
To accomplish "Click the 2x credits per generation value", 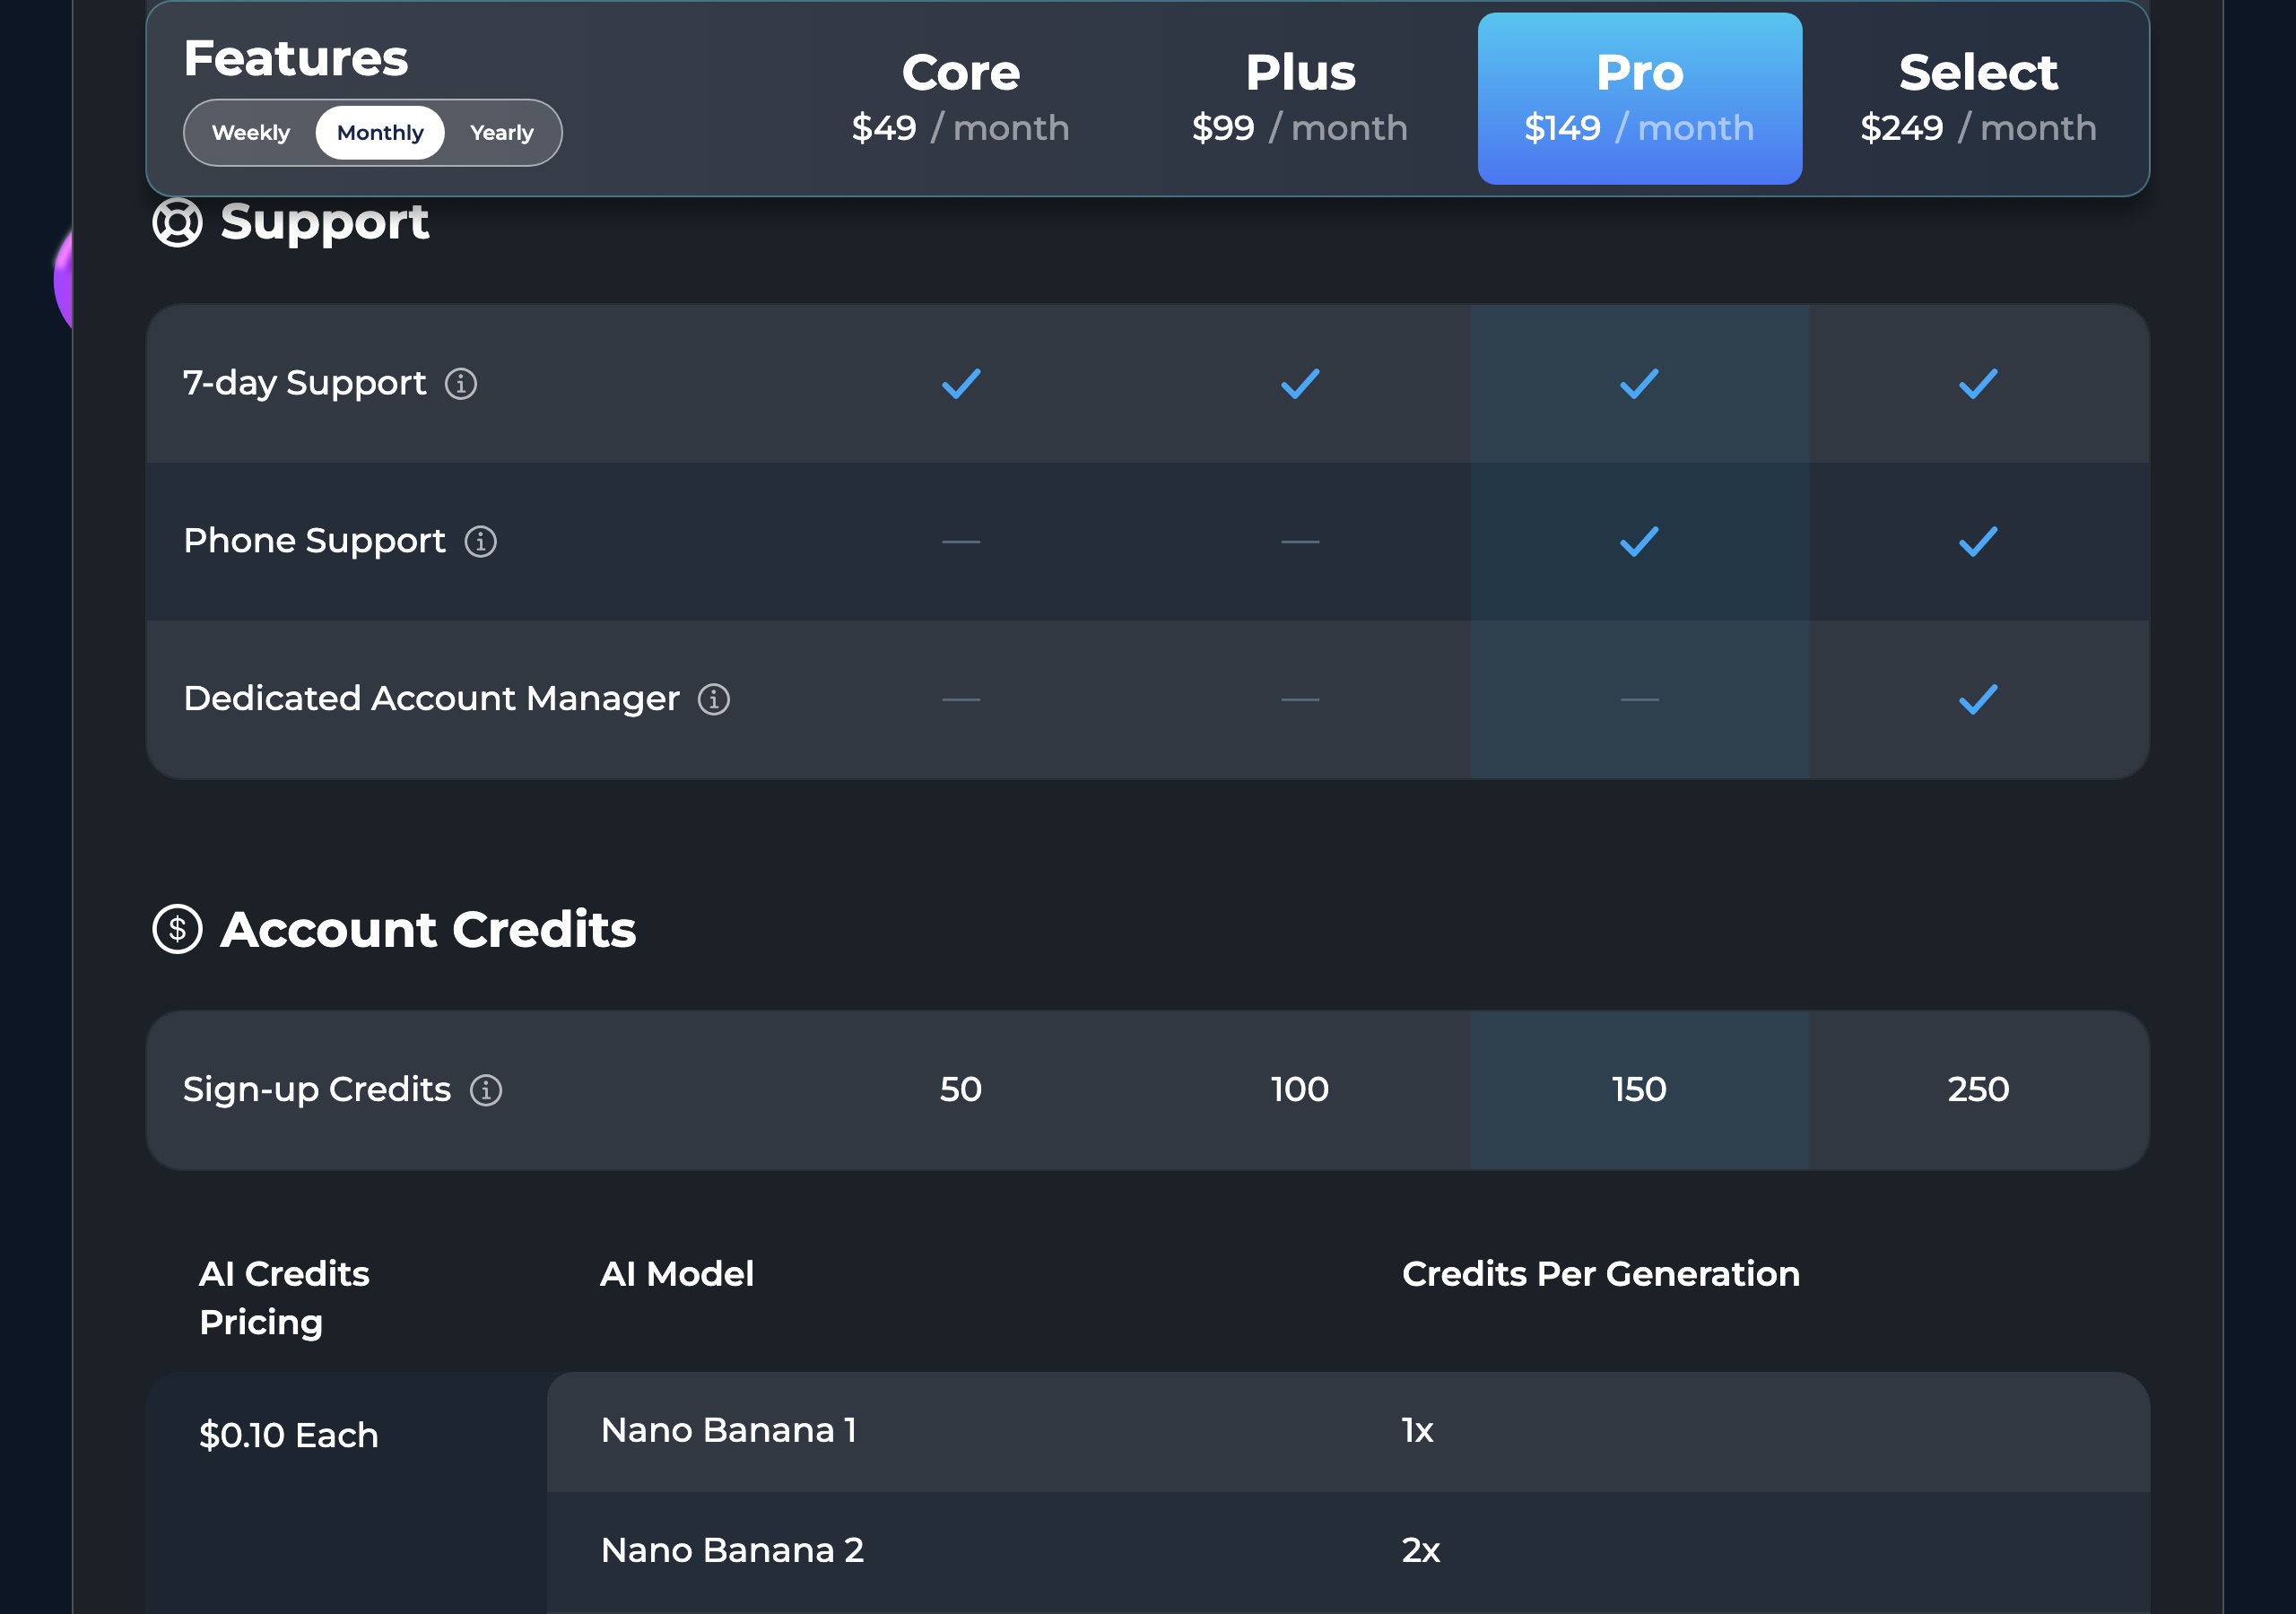I will [x=1421, y=1552].
